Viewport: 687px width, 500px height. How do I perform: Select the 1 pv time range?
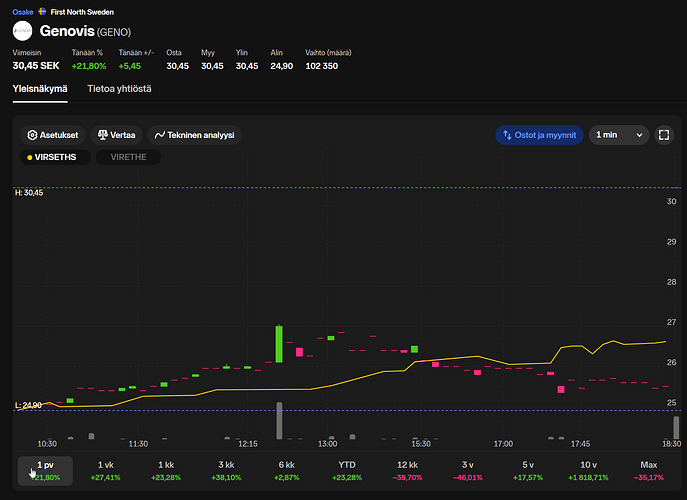click(45, 471)
